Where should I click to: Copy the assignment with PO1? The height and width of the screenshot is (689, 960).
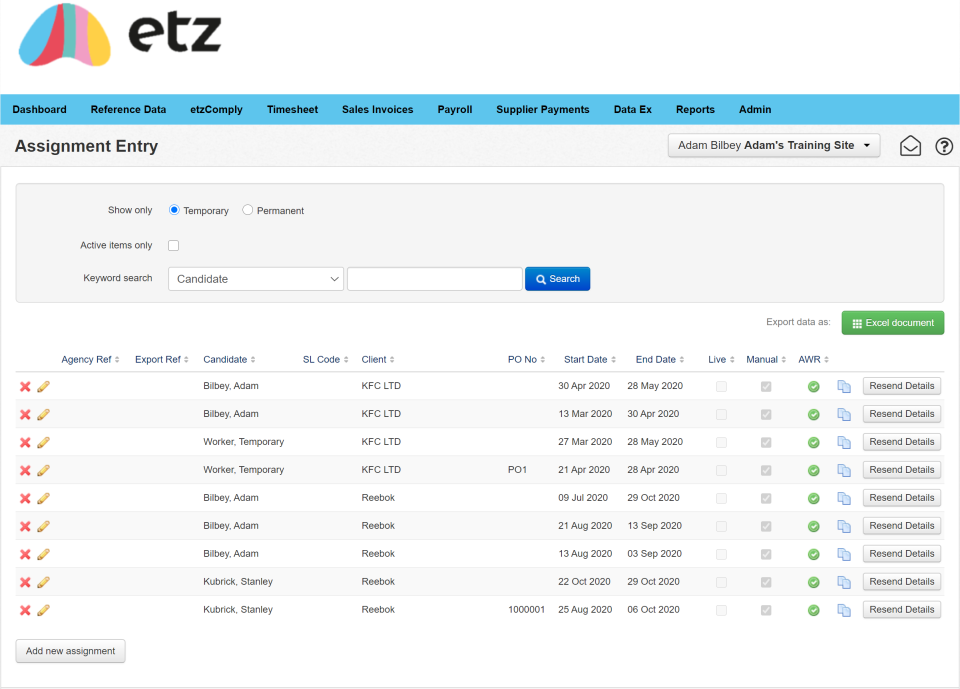click(844, 470)
